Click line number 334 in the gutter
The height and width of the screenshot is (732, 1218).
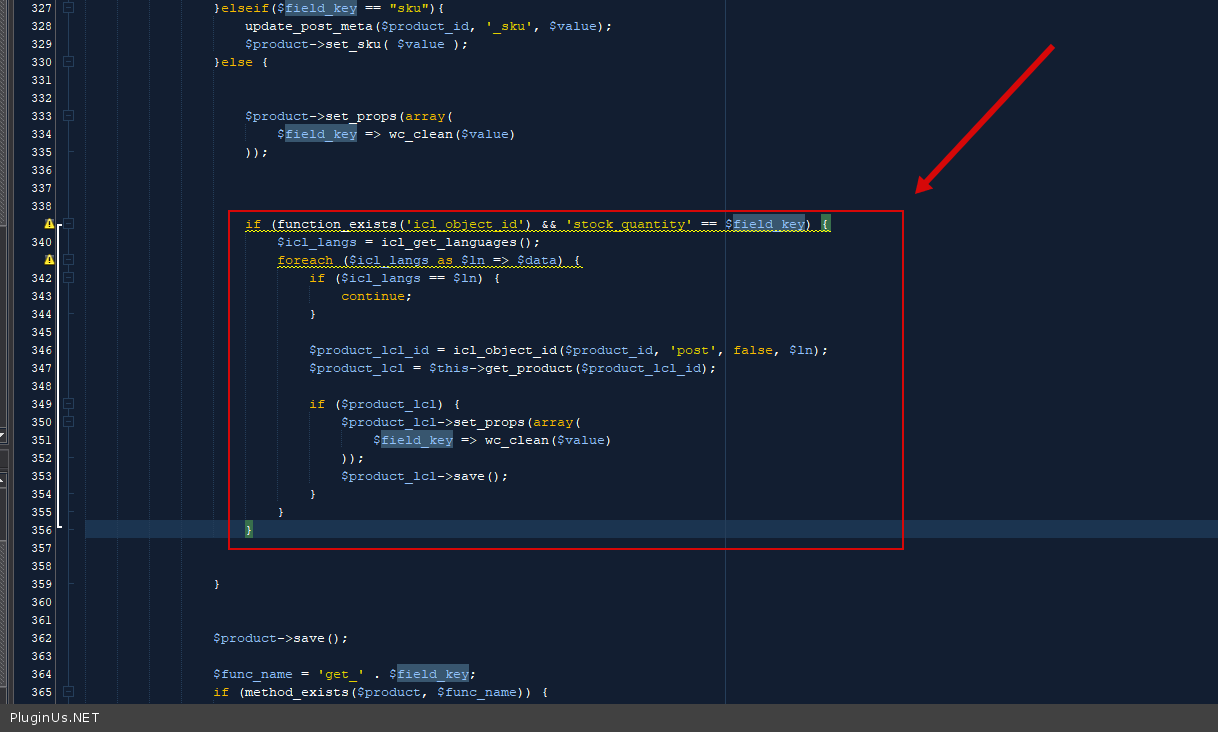pyautogui.click(x=41, y=134)
